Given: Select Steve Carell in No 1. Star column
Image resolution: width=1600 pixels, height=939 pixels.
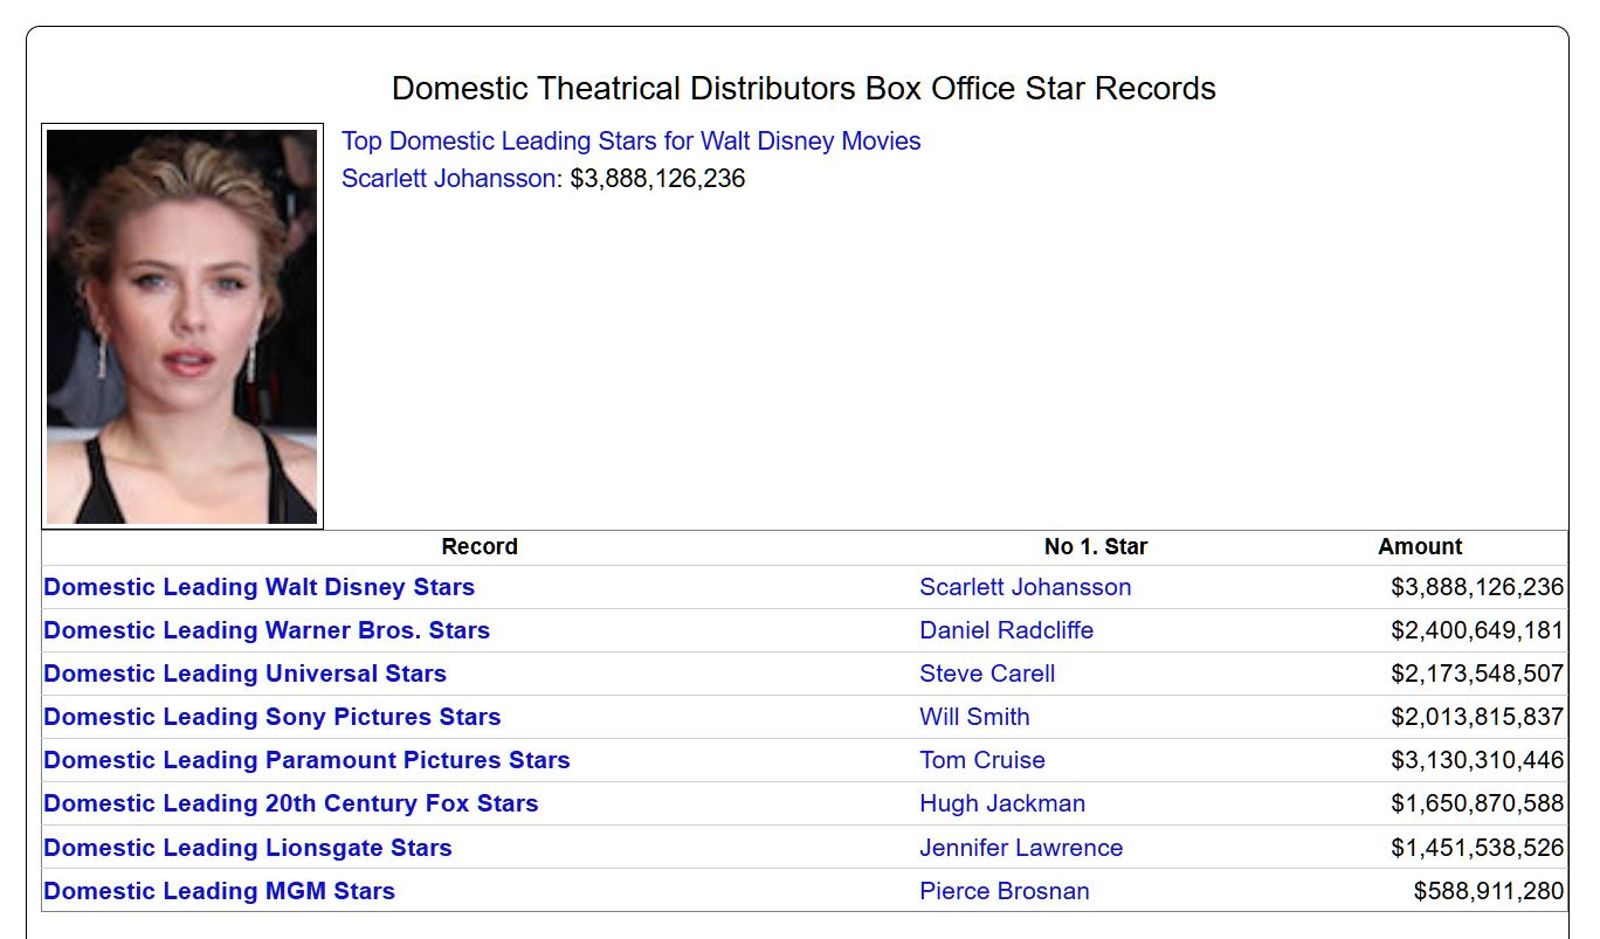Looking at the screenshot, I should (987, 673).
